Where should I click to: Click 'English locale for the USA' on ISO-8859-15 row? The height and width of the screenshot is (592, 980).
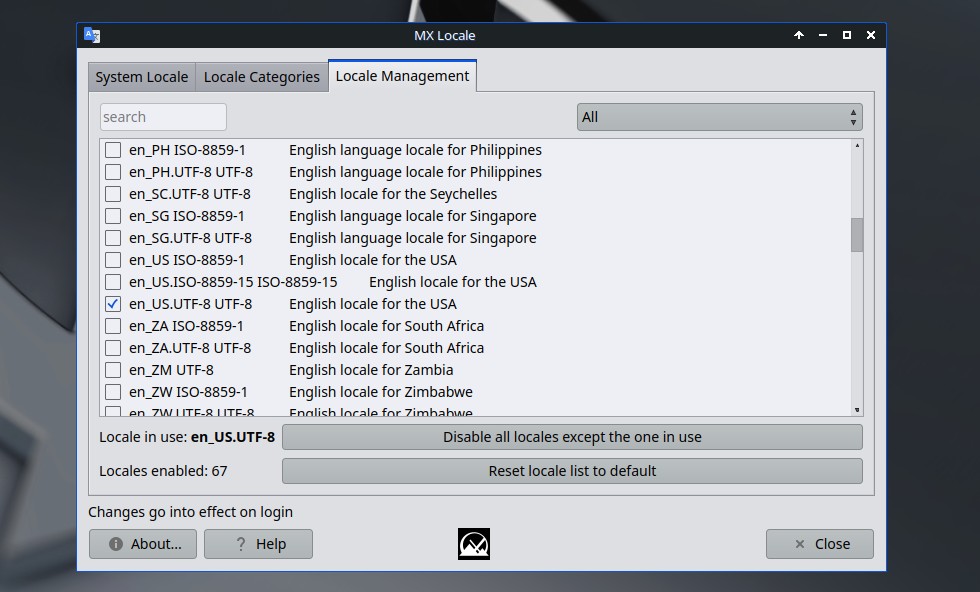click(x=452, y=282)
